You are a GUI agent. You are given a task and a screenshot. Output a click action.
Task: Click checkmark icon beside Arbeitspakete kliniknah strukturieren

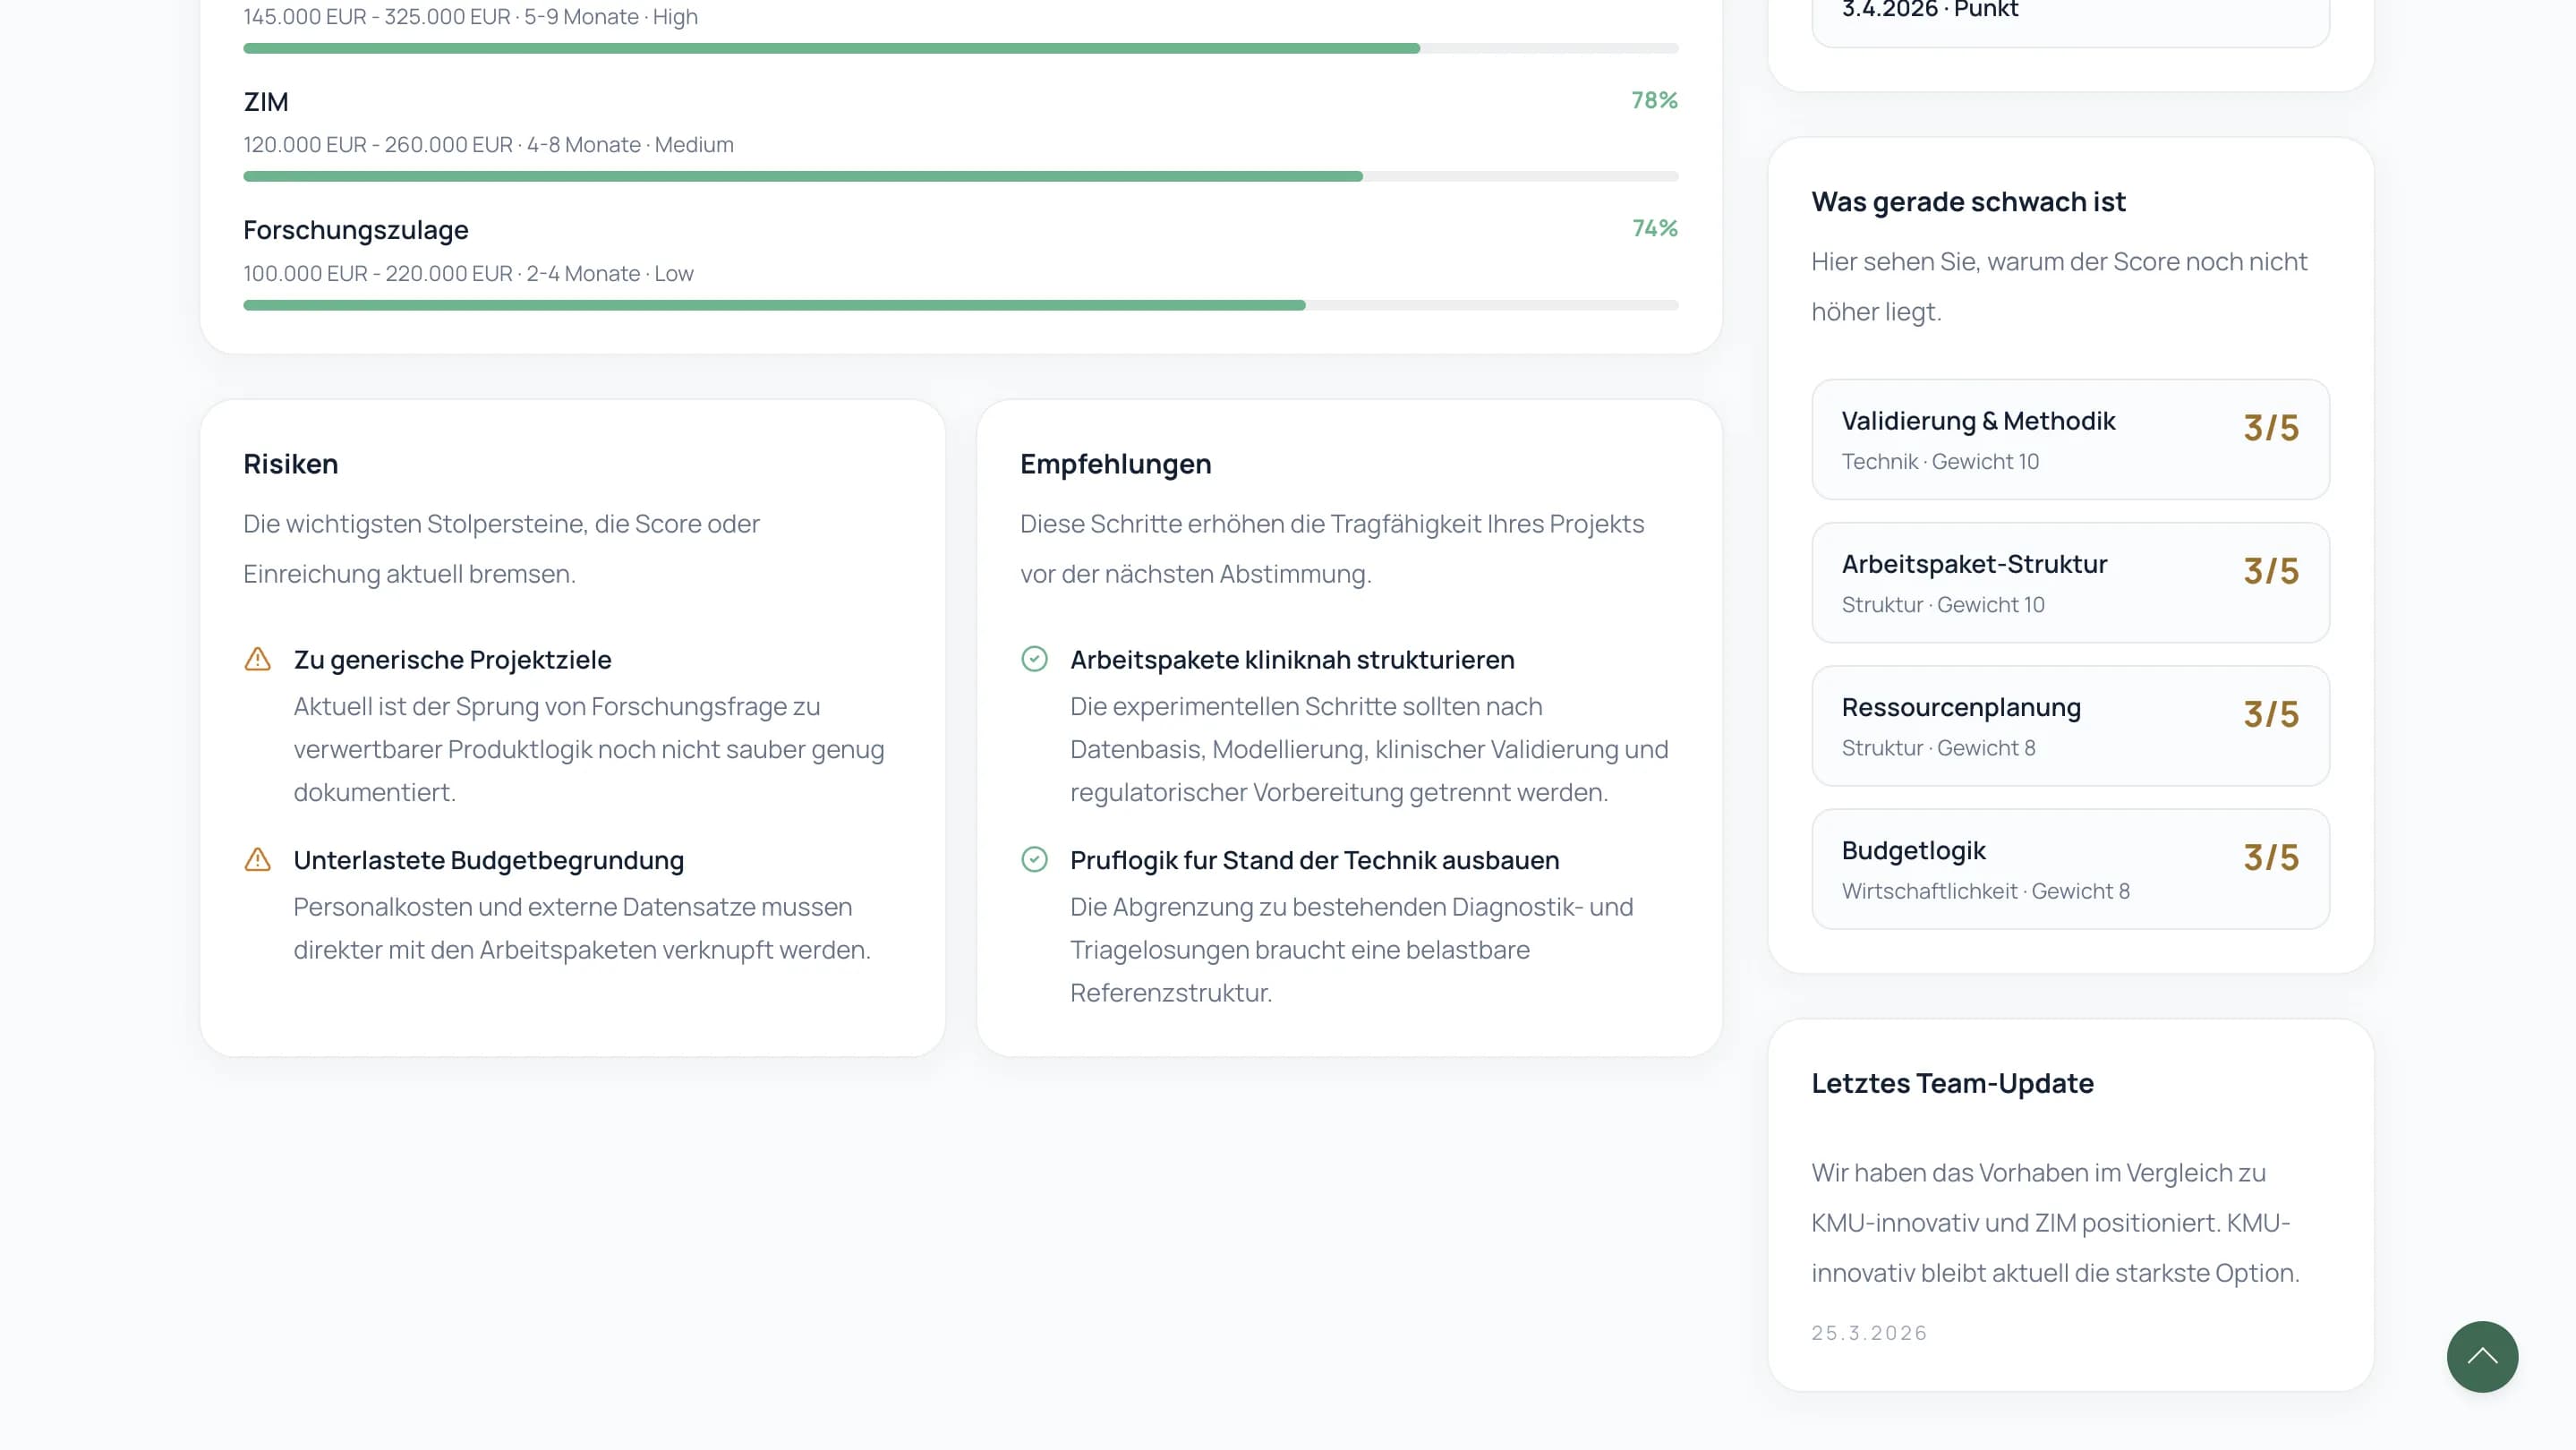(x=1034, y=659)
